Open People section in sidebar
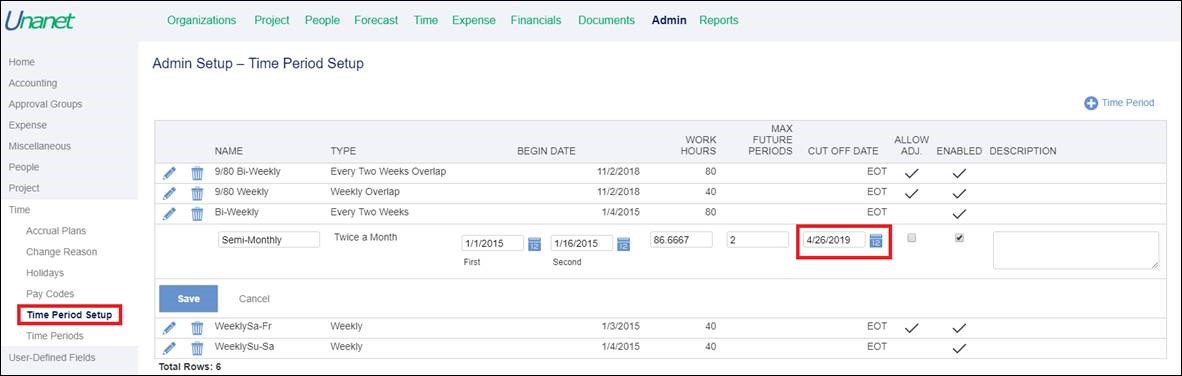 coord(23,167)
